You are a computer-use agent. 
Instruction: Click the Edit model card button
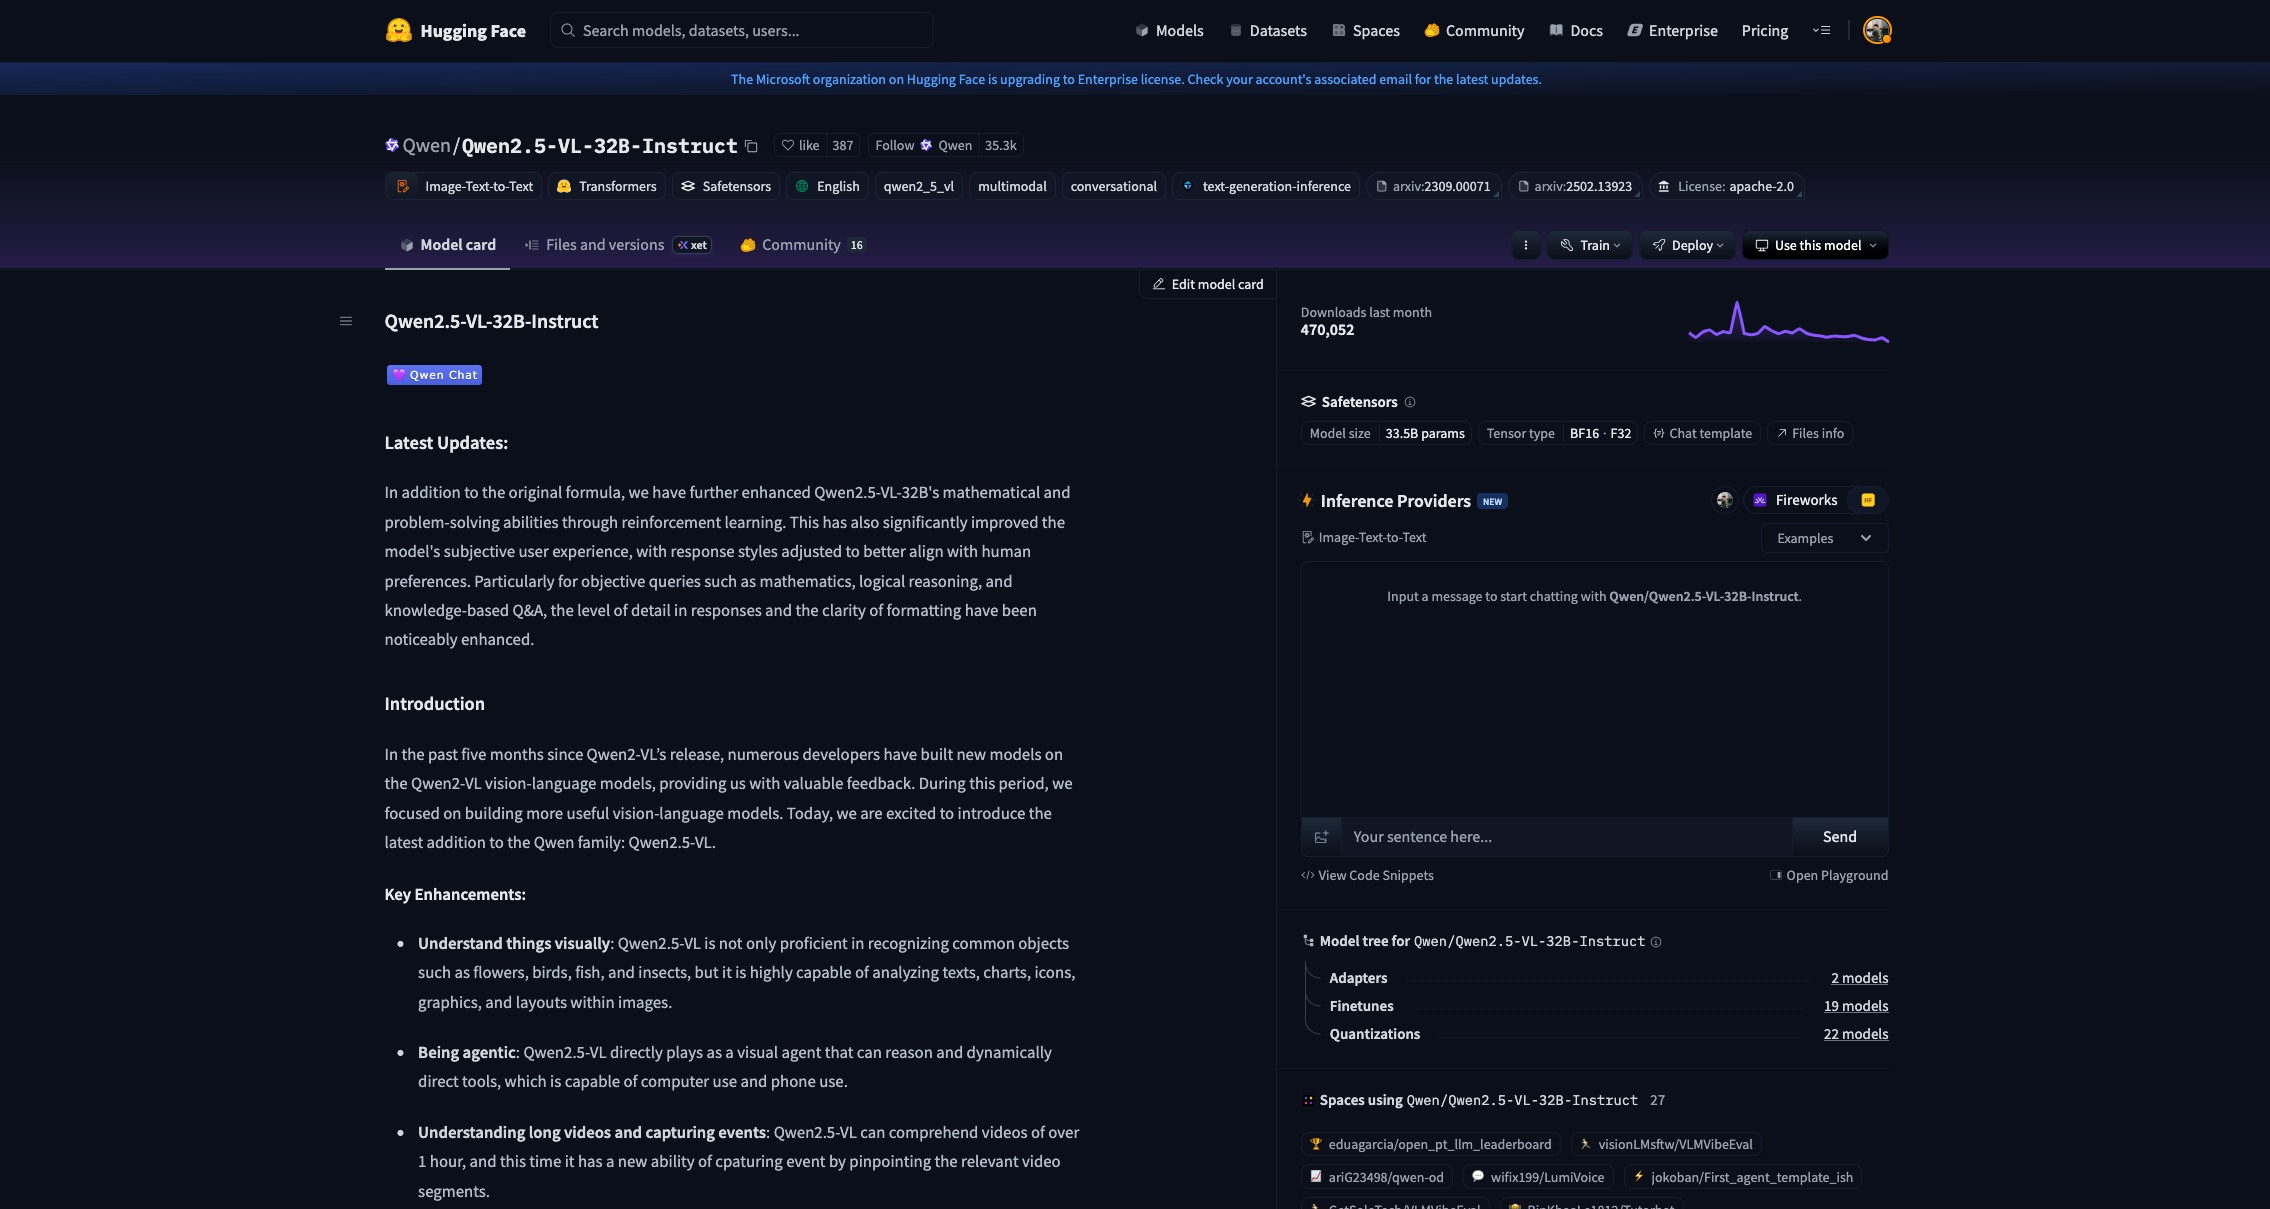(1207, 284)
